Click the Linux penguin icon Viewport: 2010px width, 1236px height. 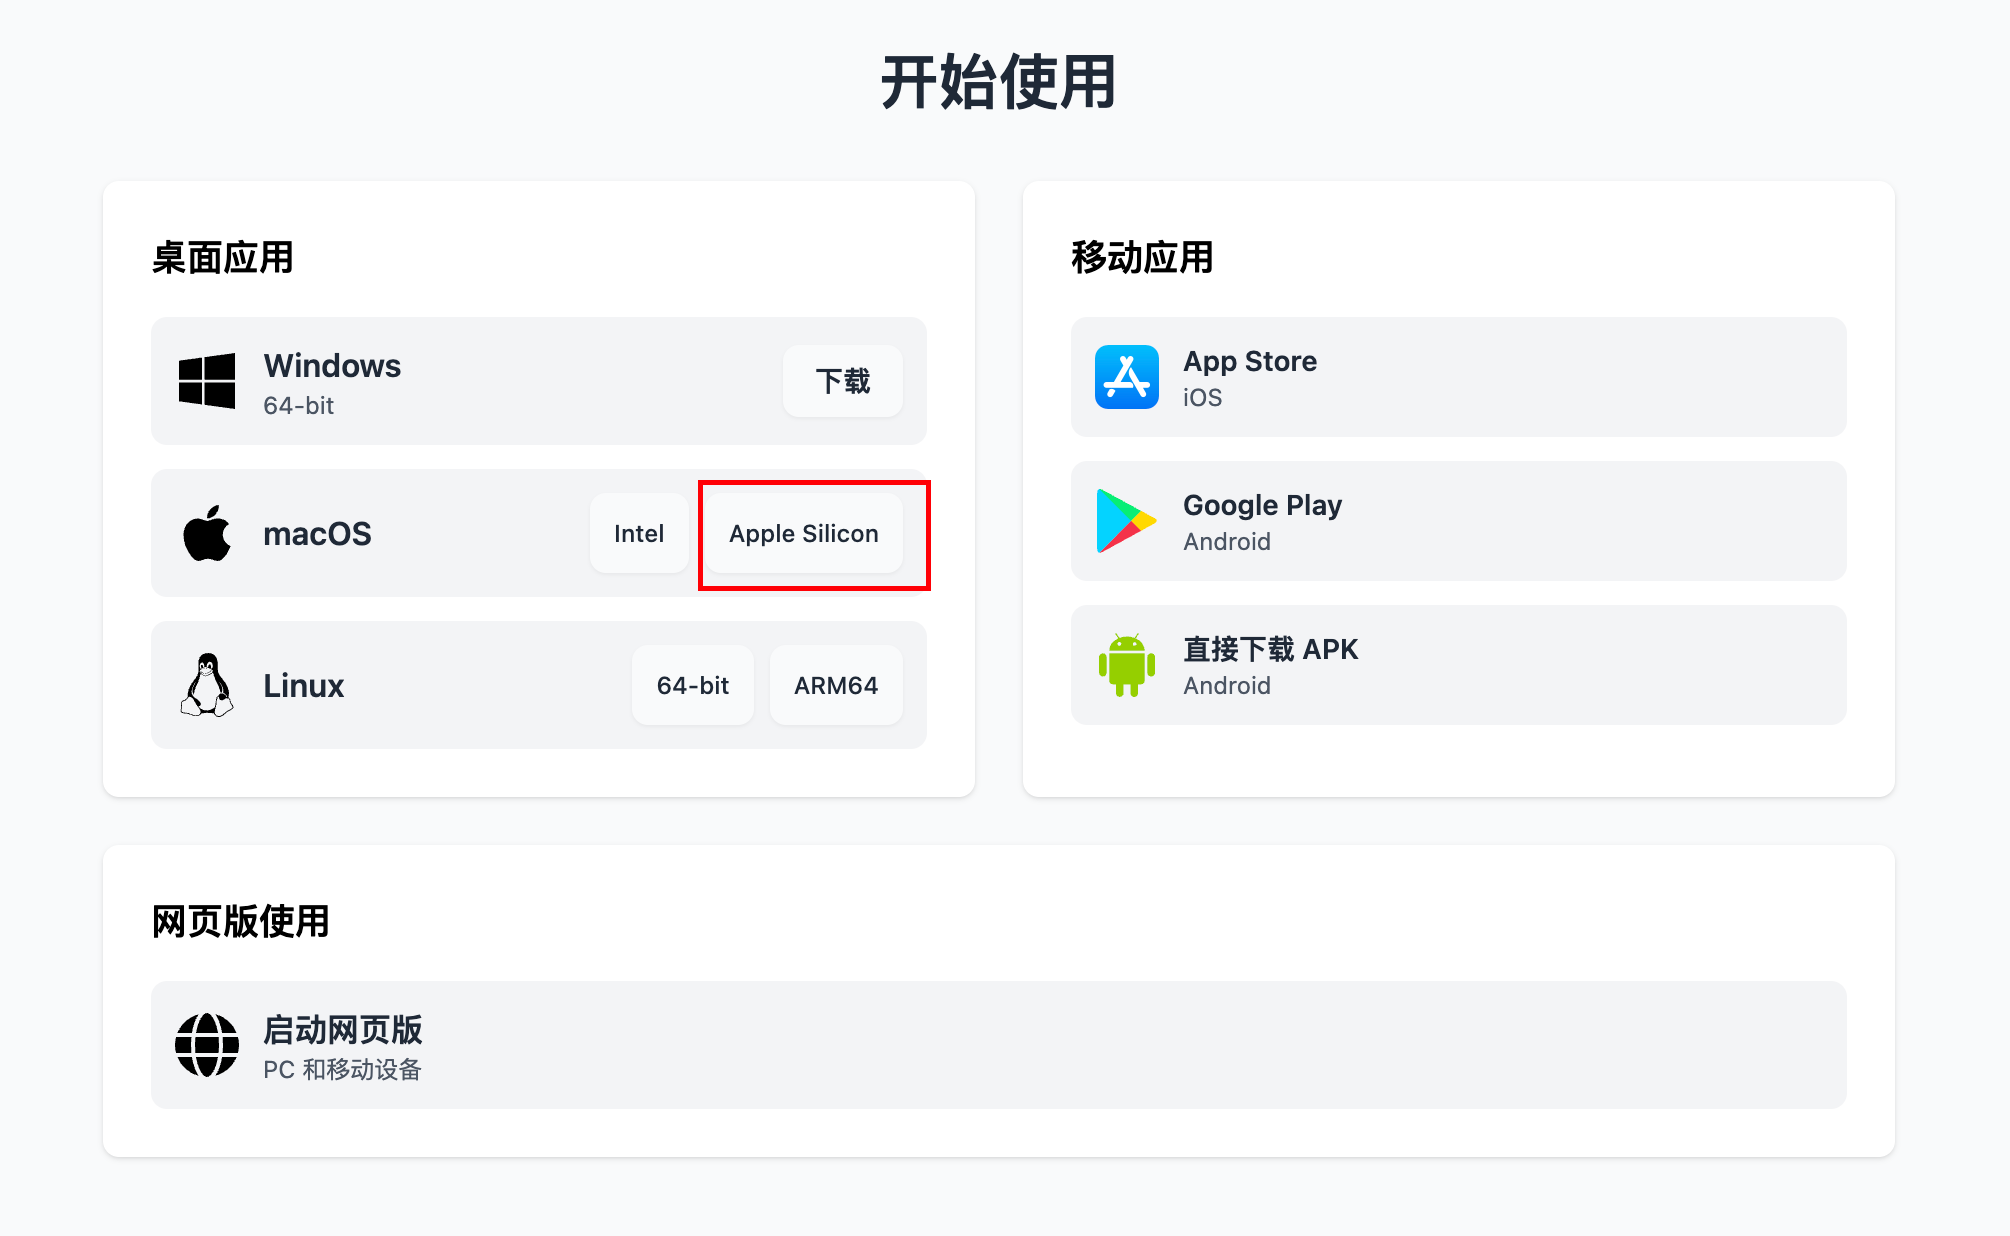click(x=207, y=685)
